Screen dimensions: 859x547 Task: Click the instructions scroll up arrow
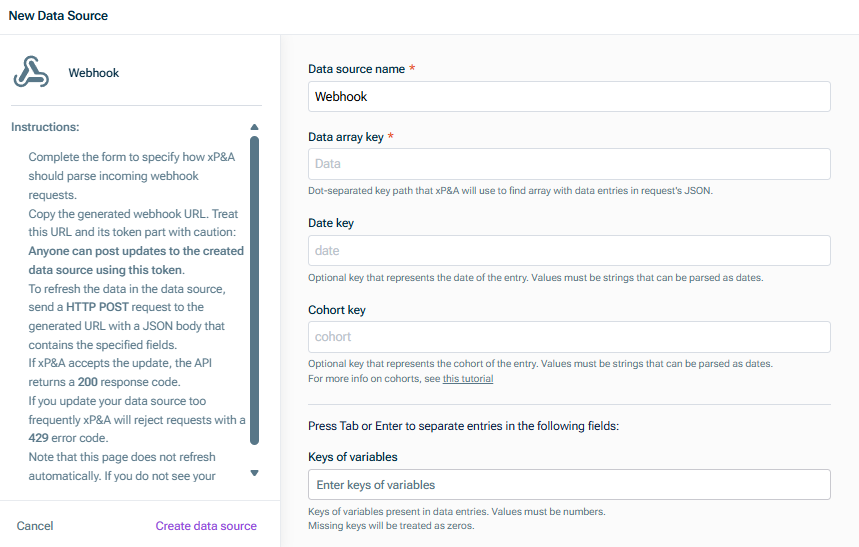[254, 127]
